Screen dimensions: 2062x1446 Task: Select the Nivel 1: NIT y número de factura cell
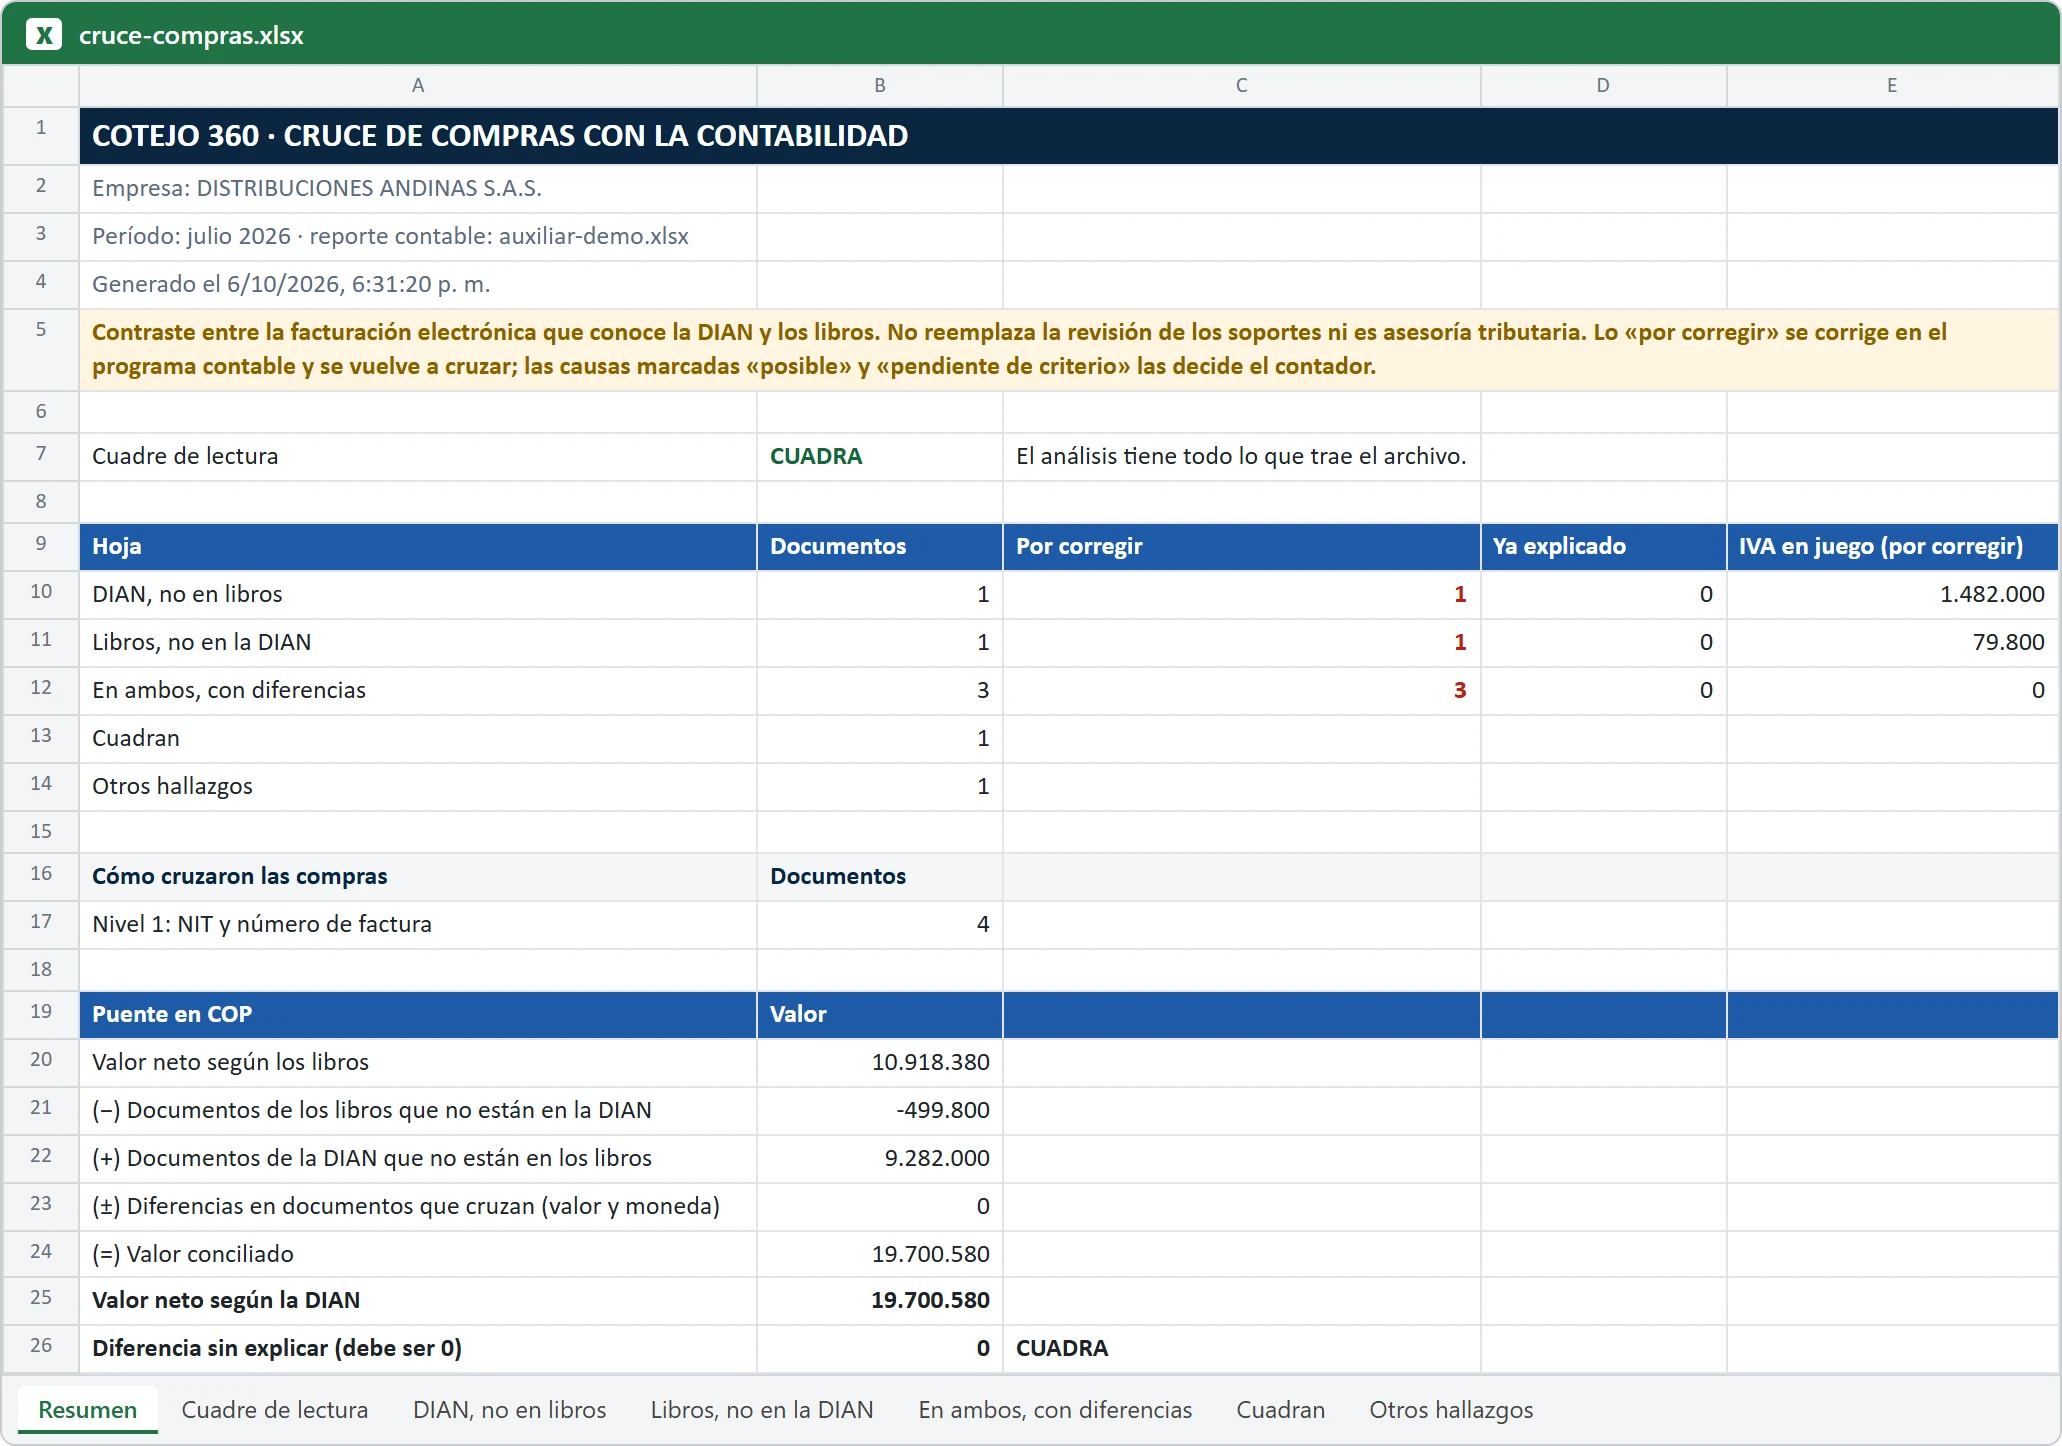tap(418, 924)
